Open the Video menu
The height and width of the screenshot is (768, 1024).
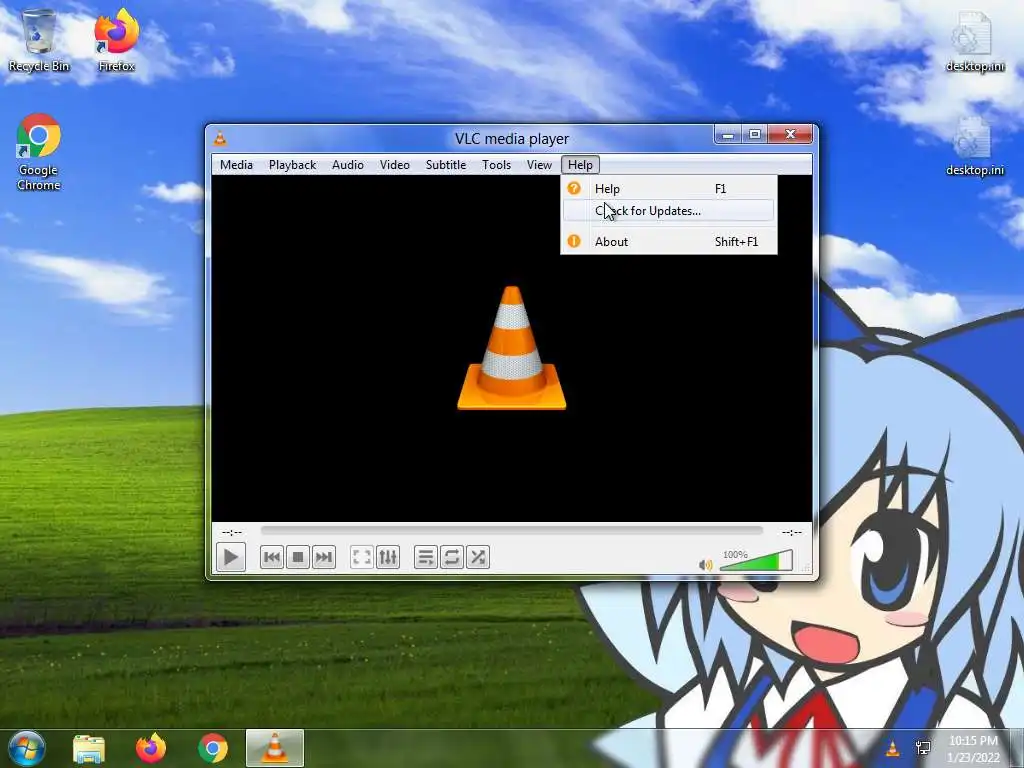point(394,165)
